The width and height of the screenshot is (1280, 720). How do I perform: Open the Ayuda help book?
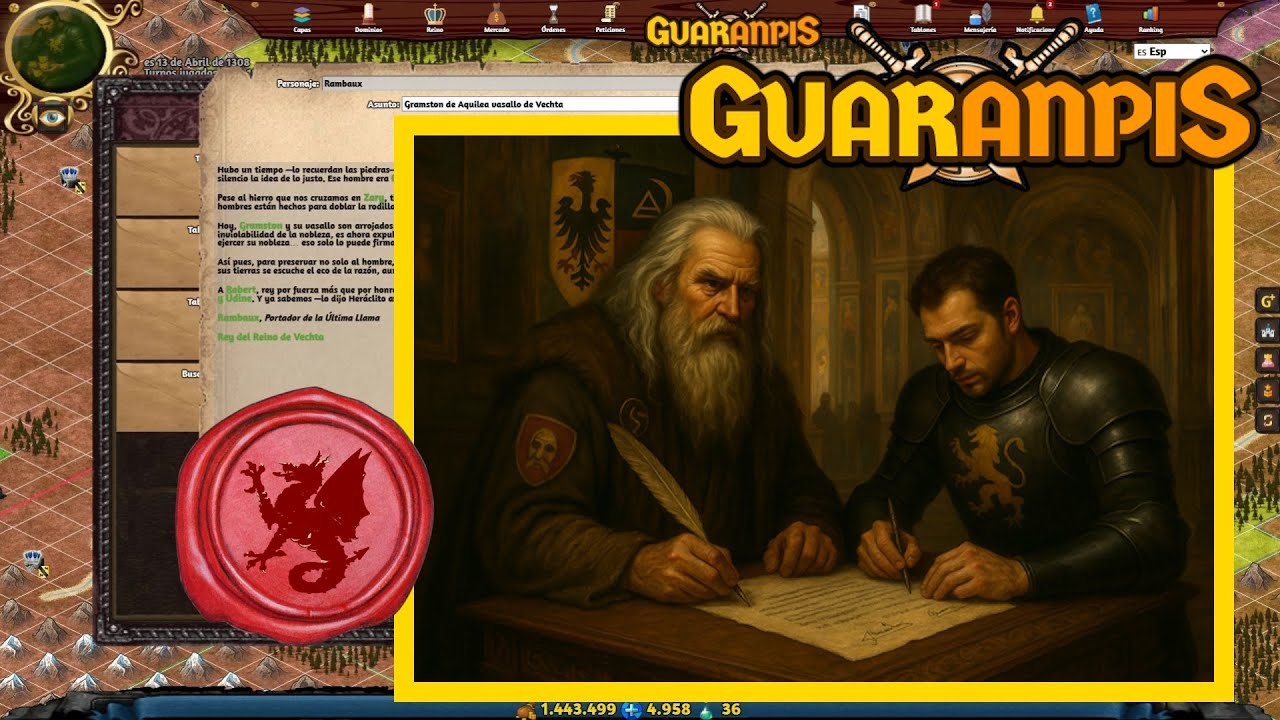pyautogui.click(x=1093, y=18)
